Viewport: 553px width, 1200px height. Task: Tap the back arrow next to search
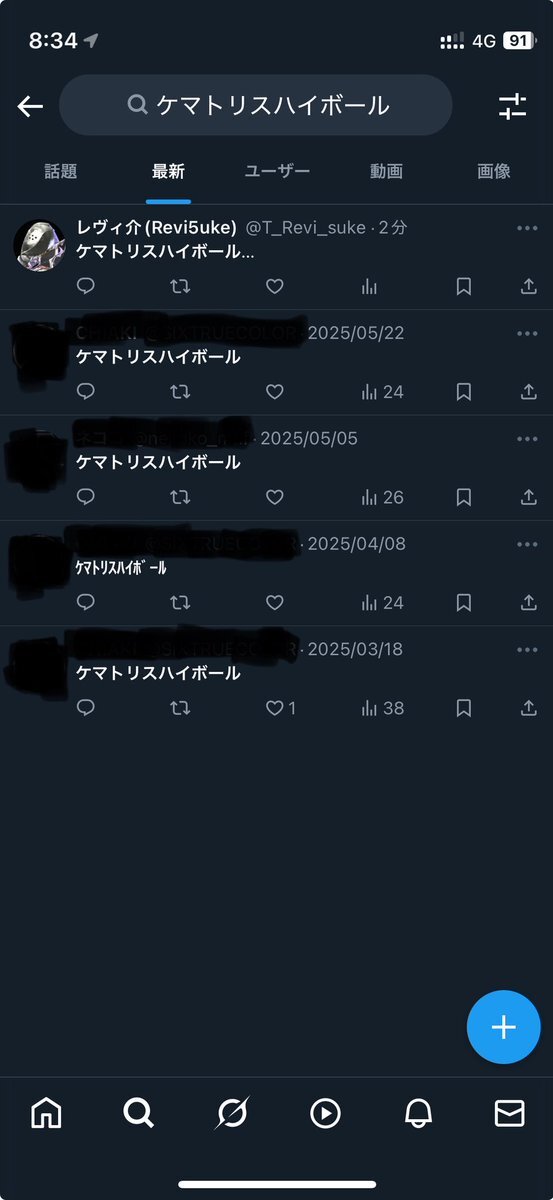pos(30,106)
